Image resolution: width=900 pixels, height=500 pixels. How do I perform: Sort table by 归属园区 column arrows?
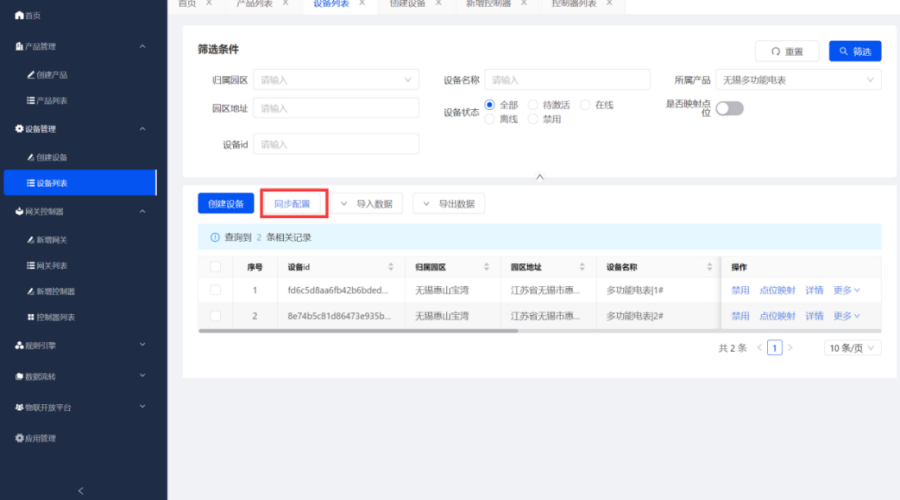coord(486,267)
